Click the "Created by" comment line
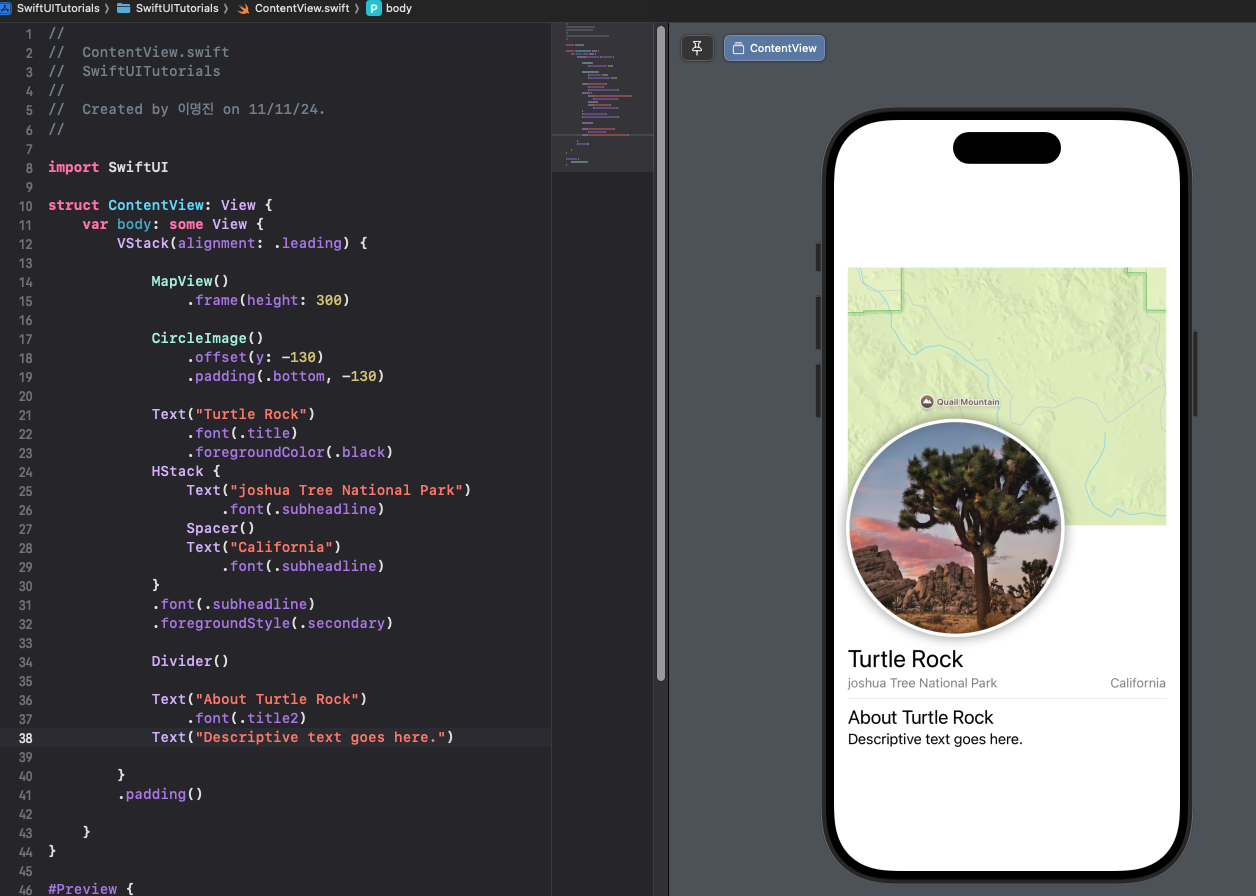Image resolution: width=1256 pixels, height=896 pixels. [187, 109]
